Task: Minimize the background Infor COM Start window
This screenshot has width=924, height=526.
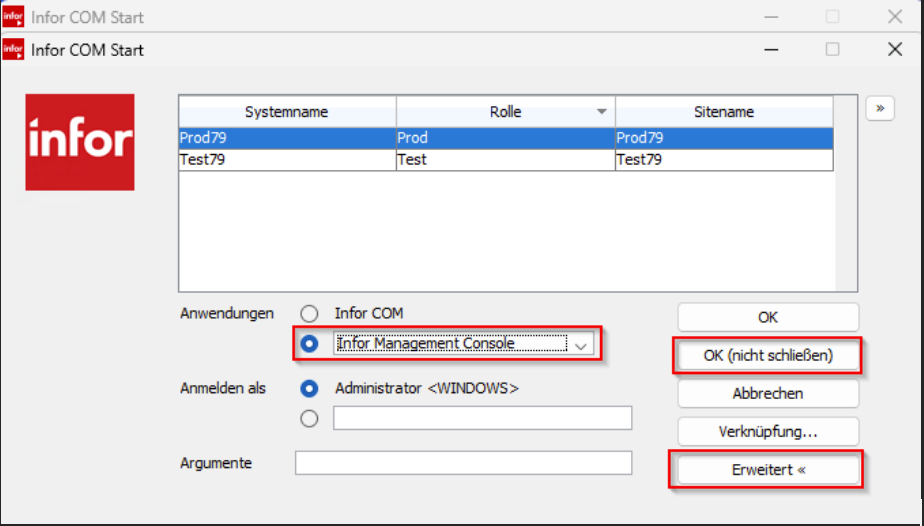Action: click(x=771, y=16)
